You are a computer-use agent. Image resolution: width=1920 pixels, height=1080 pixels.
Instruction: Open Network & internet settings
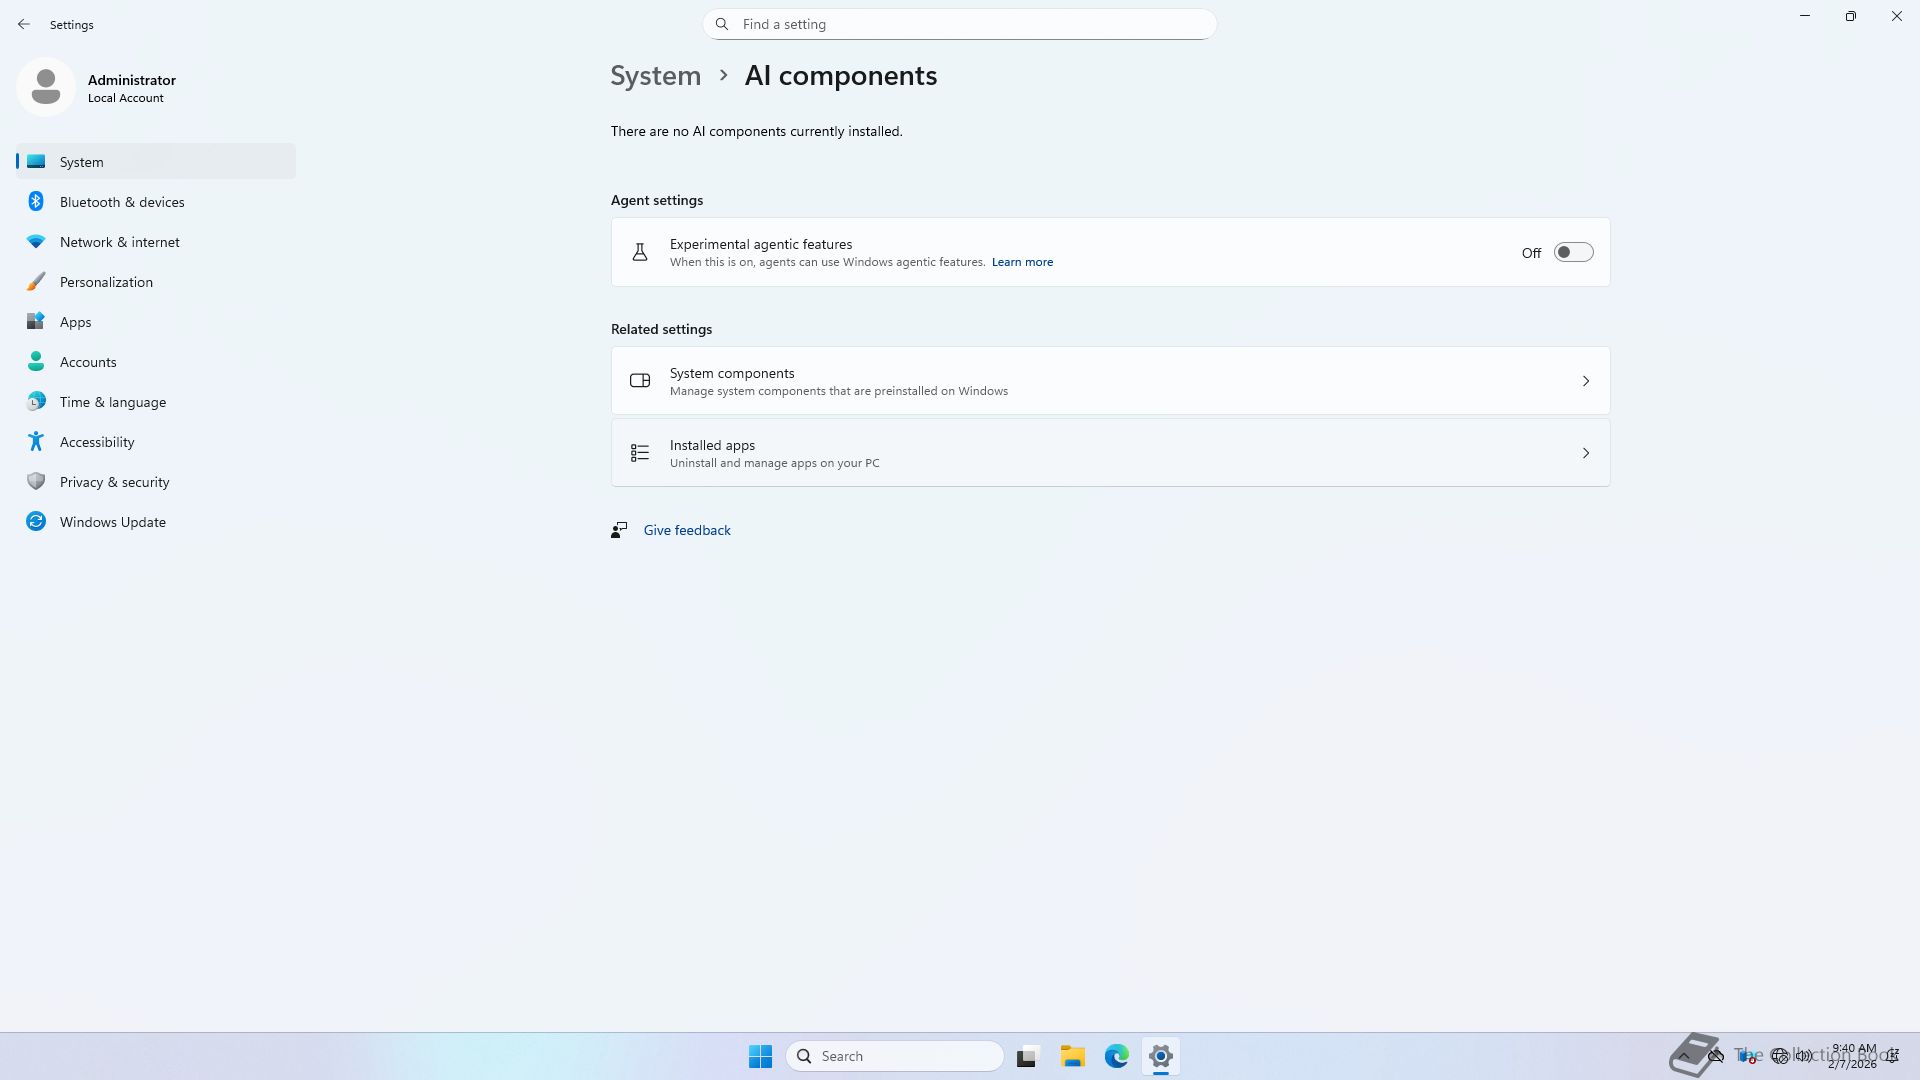[119, 242]
